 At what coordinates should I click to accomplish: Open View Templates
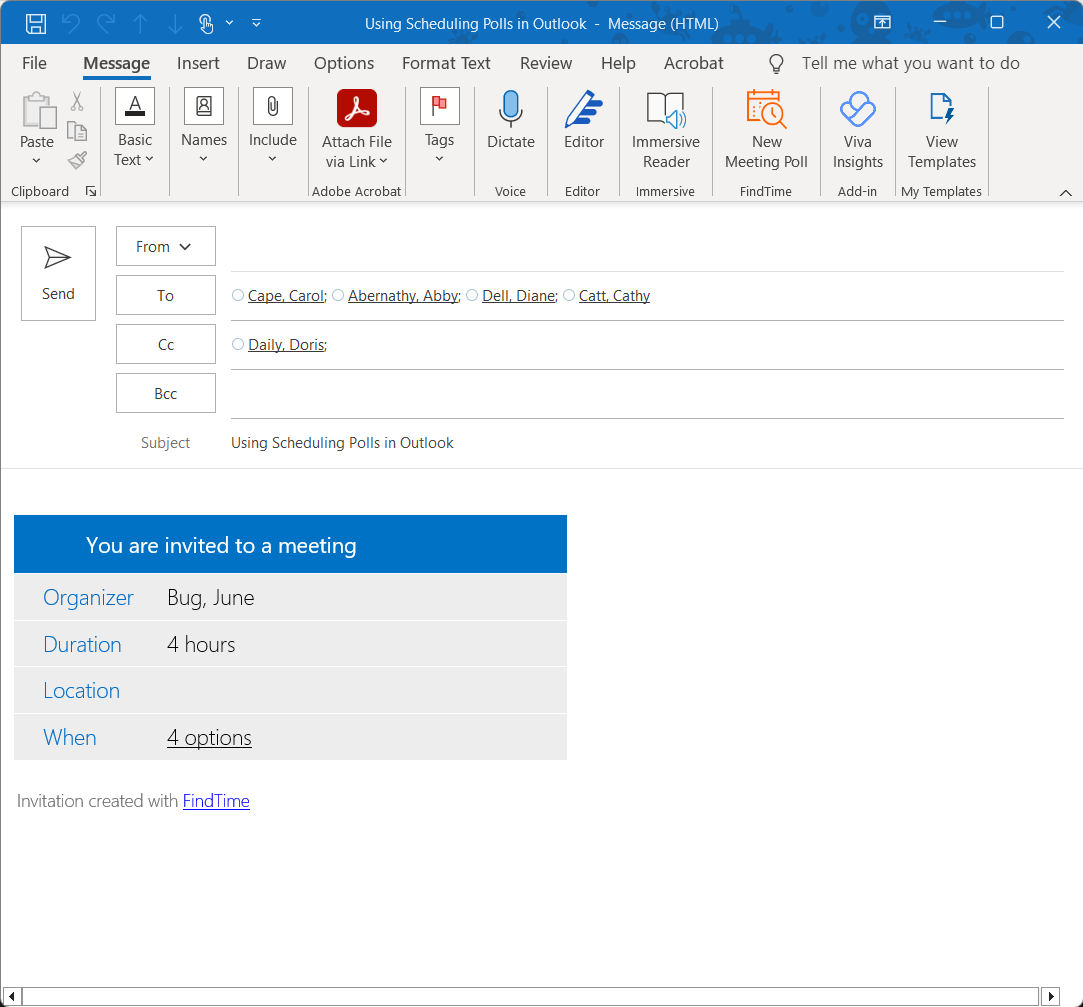pos(941,130)
